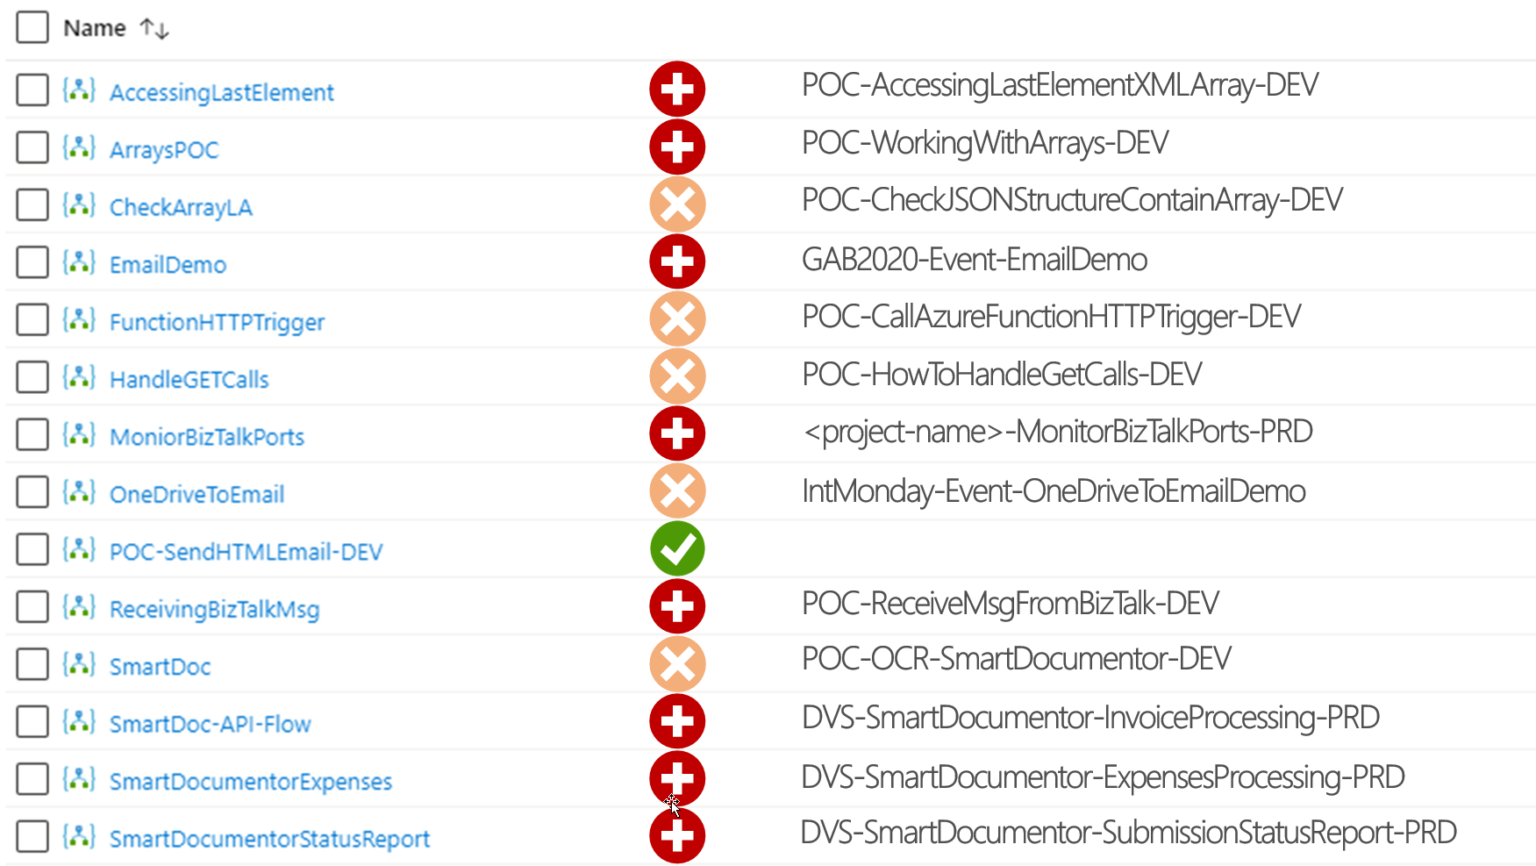Click the orange X icon for CheckArrayLA
The image size is (1536, 866).
[x=677, y=205]
